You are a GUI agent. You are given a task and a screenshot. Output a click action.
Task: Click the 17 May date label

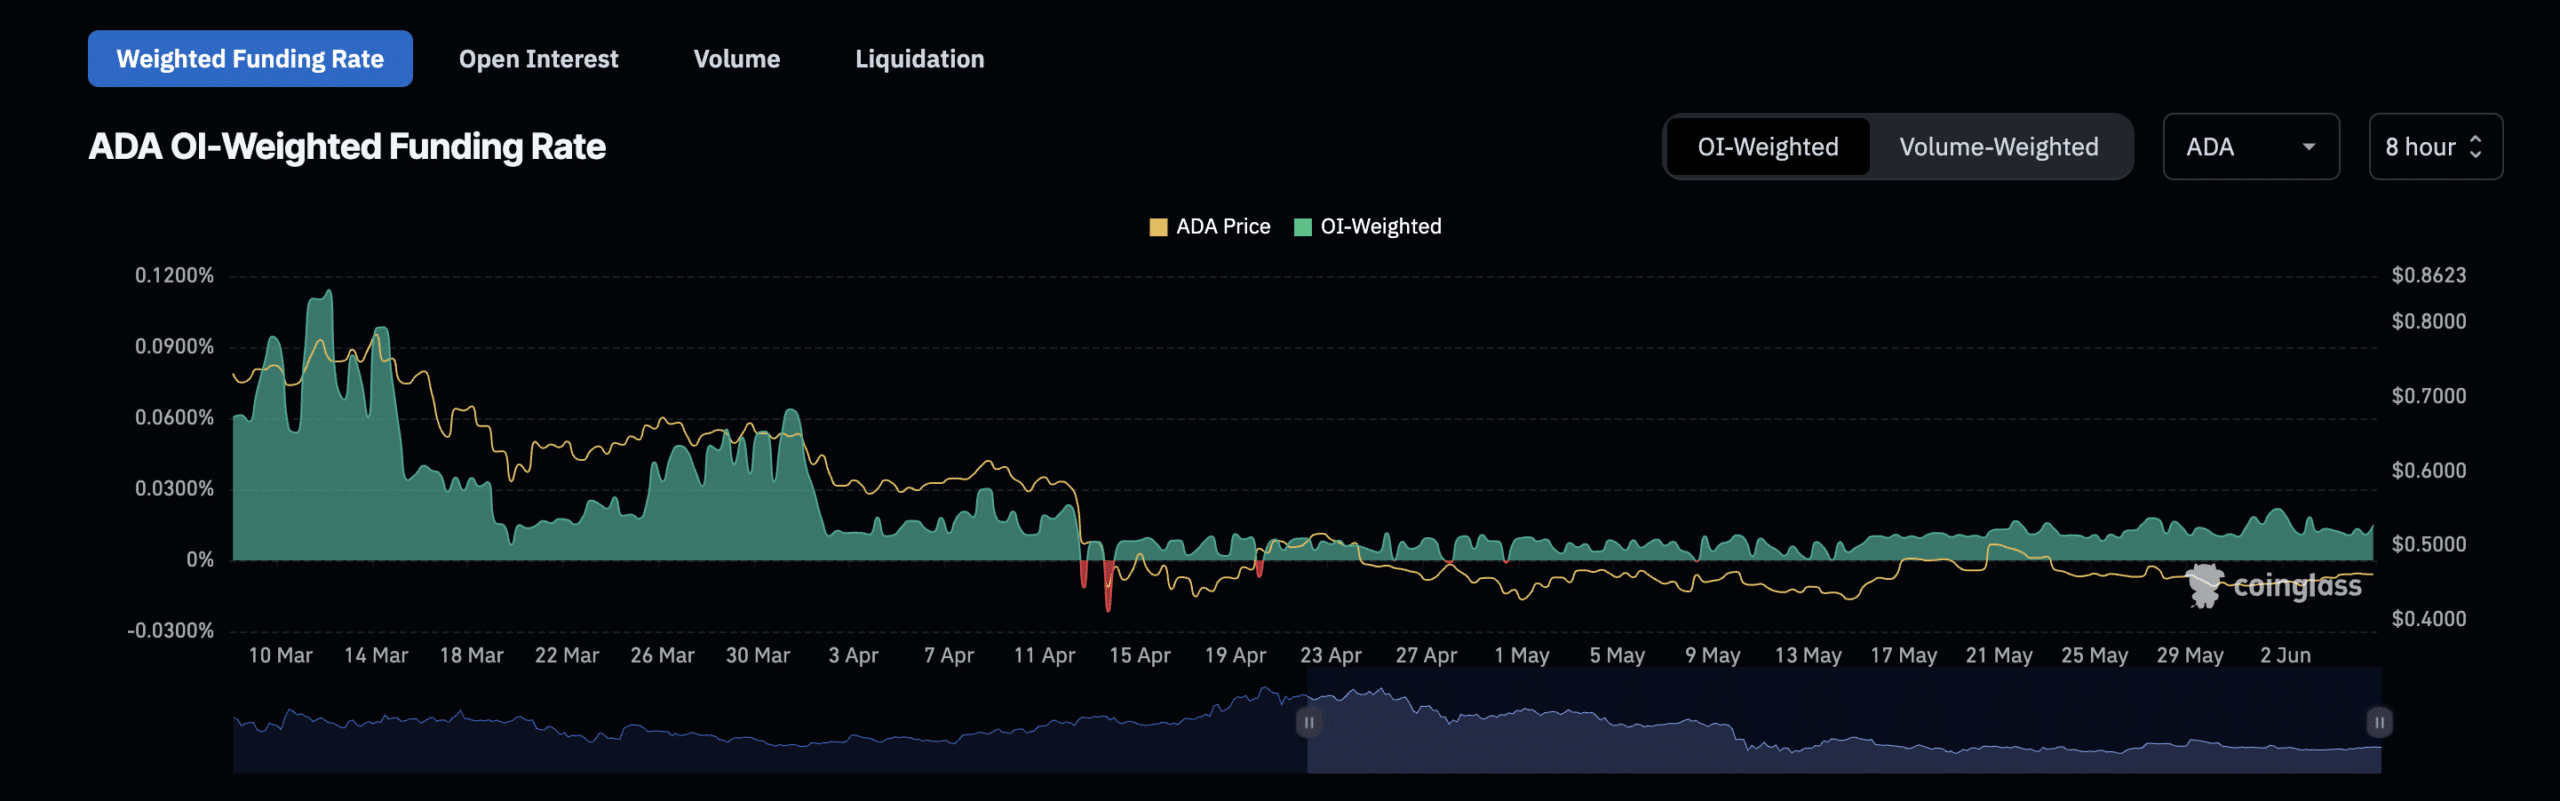click(x=1903, y=656)
